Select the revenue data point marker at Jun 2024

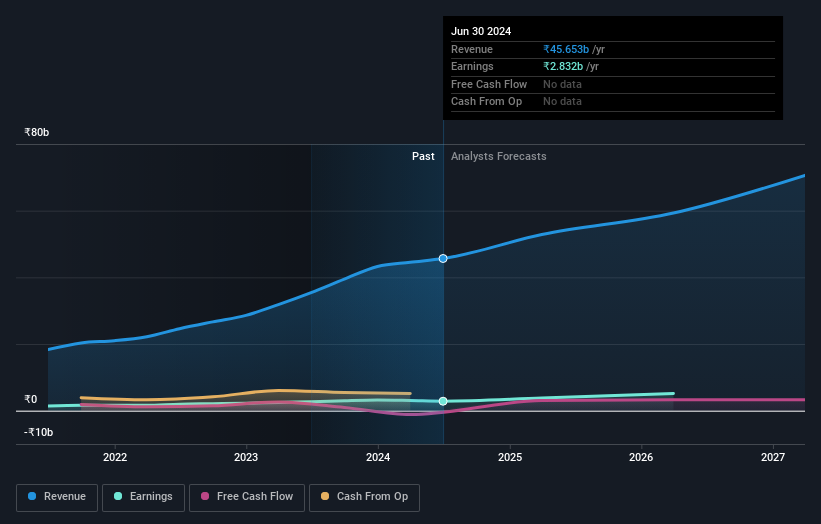tap(443, 259)
